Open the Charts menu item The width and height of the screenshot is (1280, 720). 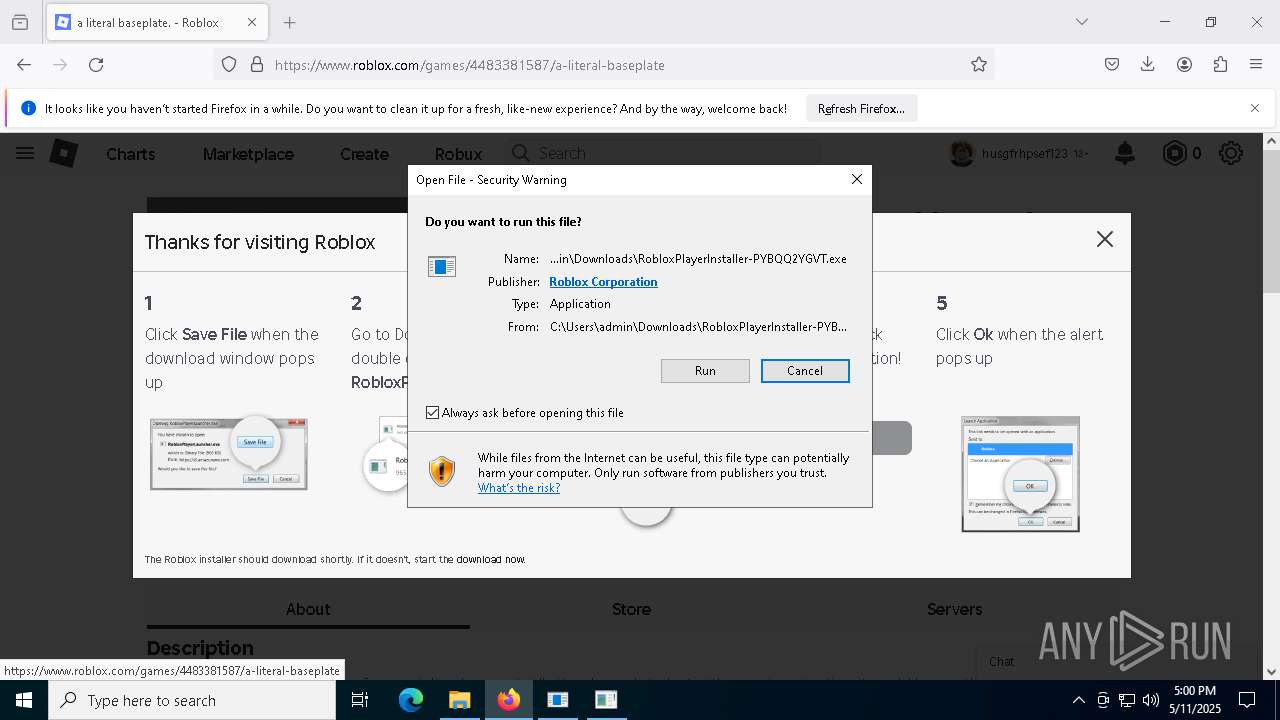tap(131, 154)
